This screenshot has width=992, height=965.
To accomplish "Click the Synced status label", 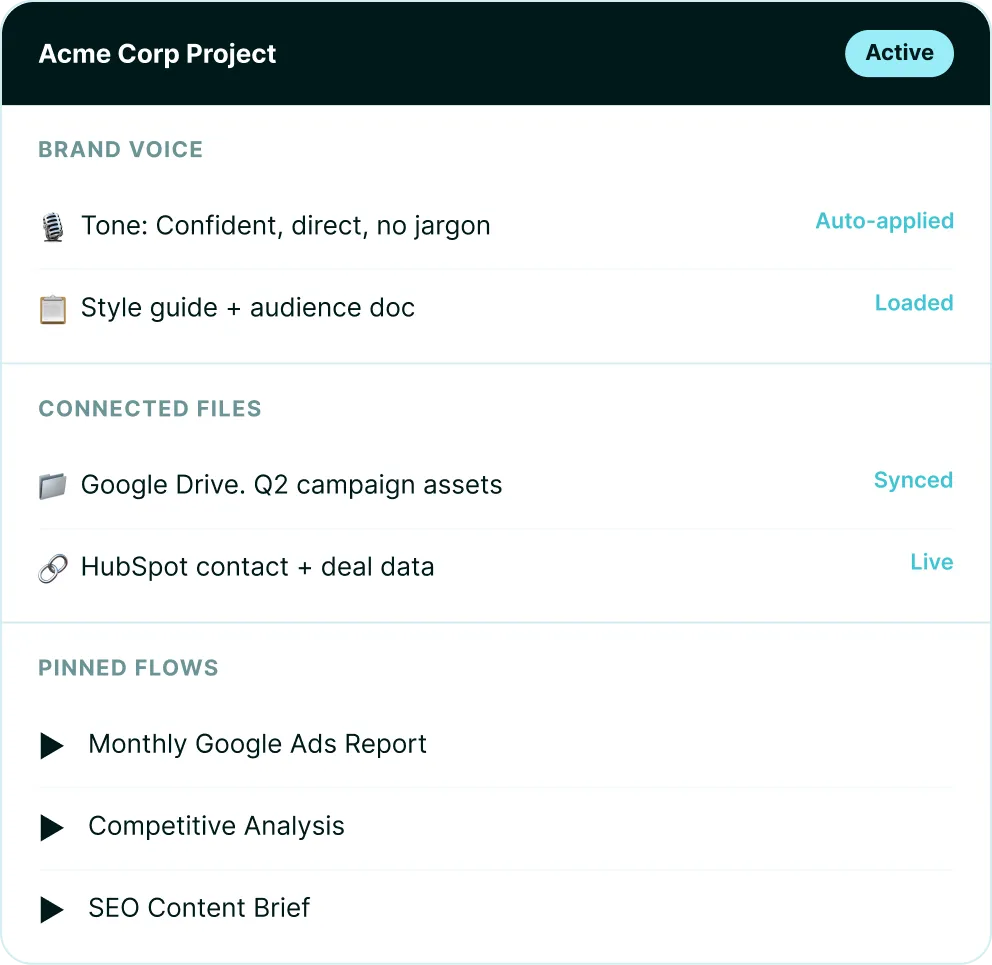I will 914,480.
